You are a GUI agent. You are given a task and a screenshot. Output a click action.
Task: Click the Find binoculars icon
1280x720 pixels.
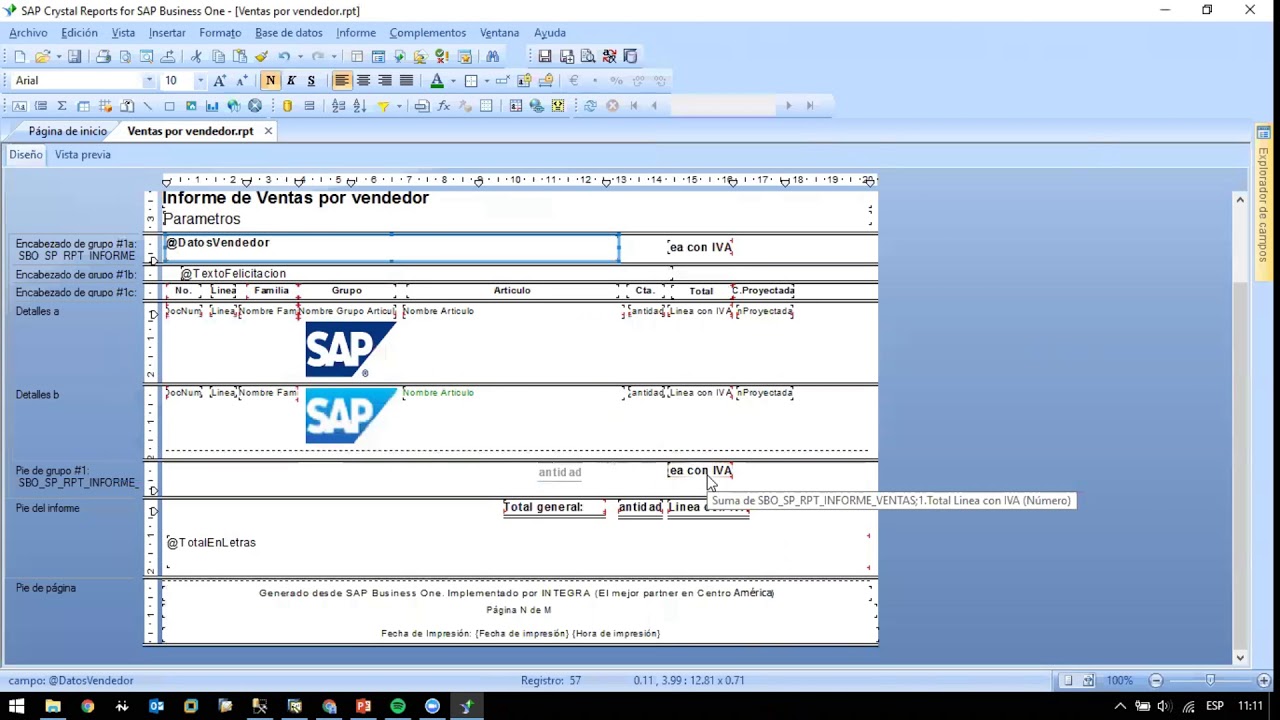(x=492, y=57)
